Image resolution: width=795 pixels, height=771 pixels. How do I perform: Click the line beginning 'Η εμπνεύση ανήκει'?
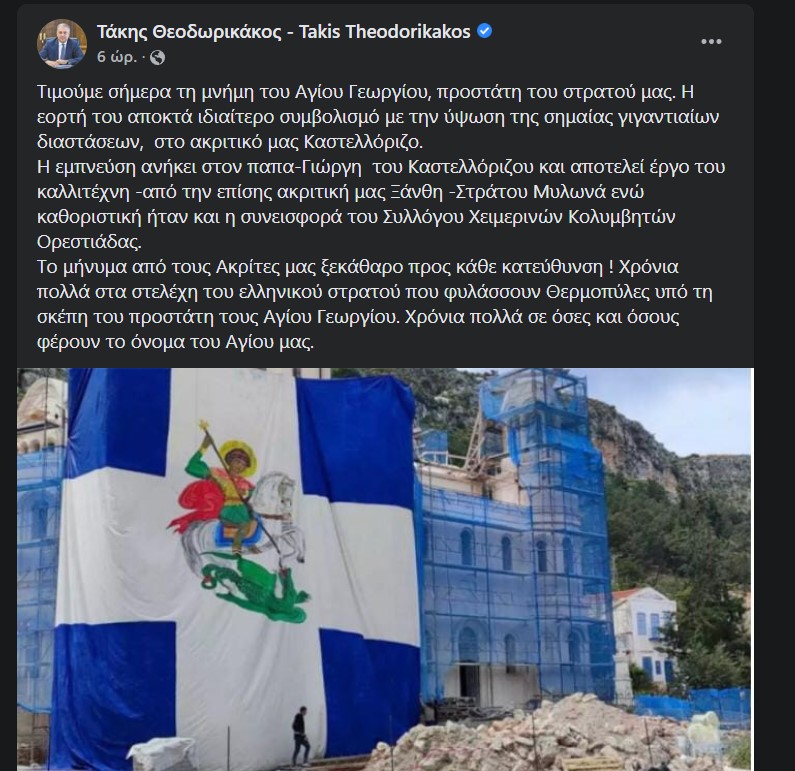click(x=381, y=167)
